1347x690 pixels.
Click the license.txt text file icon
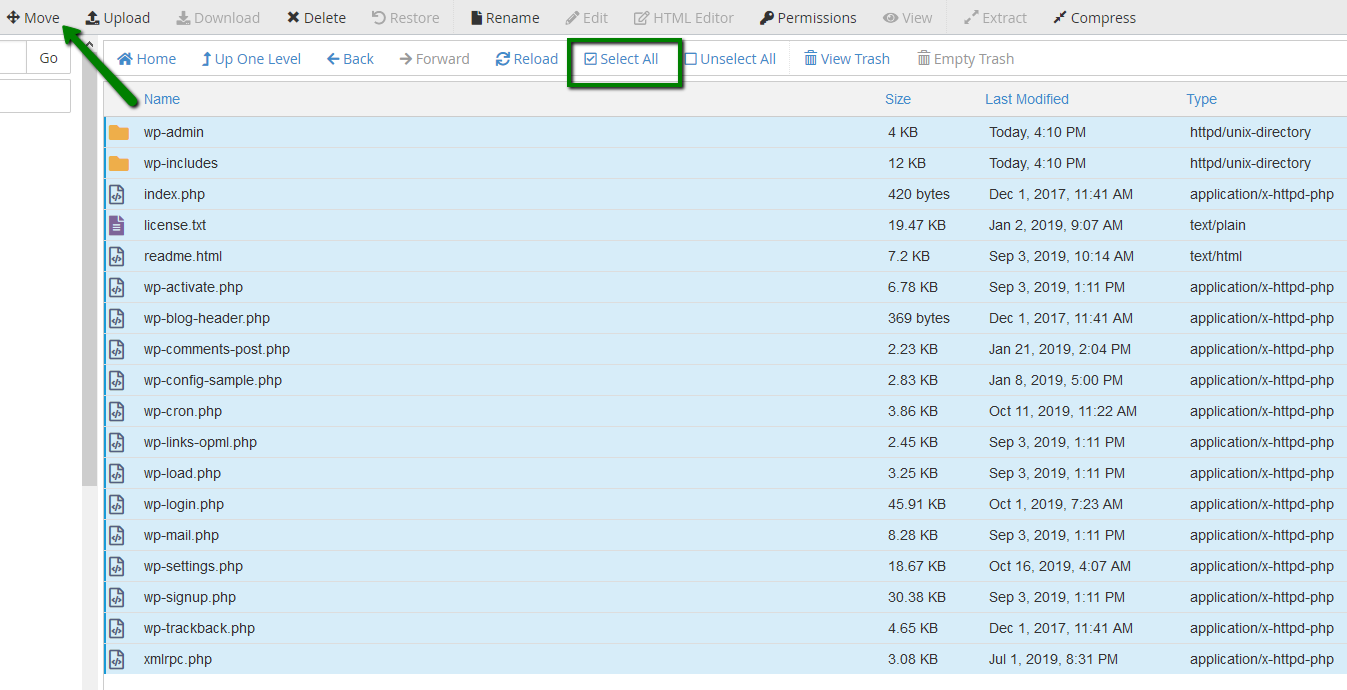pyautogui.click(x=117, y=225)
